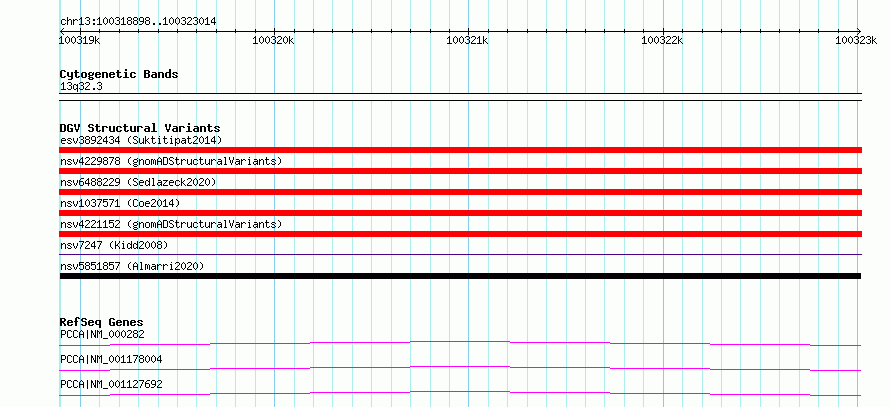Screen dimensions: 890x407
Task: Open the nsv7247 (Kidd2008) label
Action: tap(114, 245)
